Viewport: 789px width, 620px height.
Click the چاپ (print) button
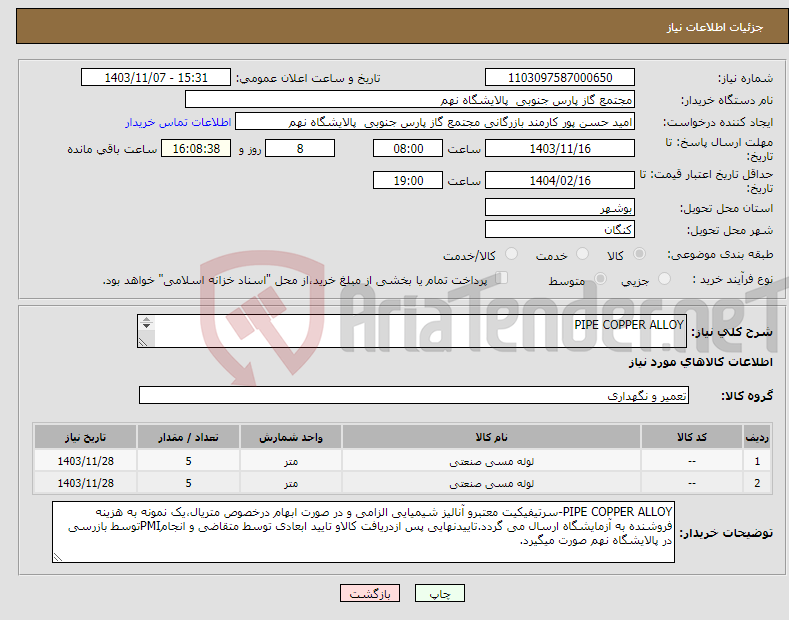439,594
